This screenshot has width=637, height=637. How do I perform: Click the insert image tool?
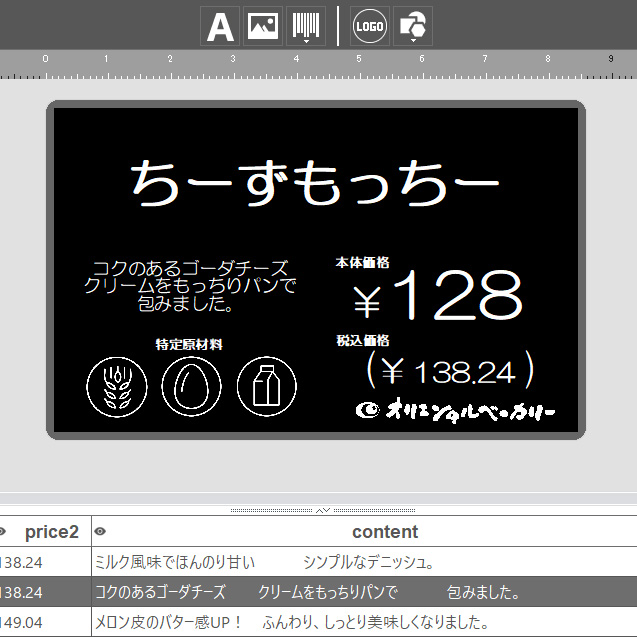pos(263,27)
